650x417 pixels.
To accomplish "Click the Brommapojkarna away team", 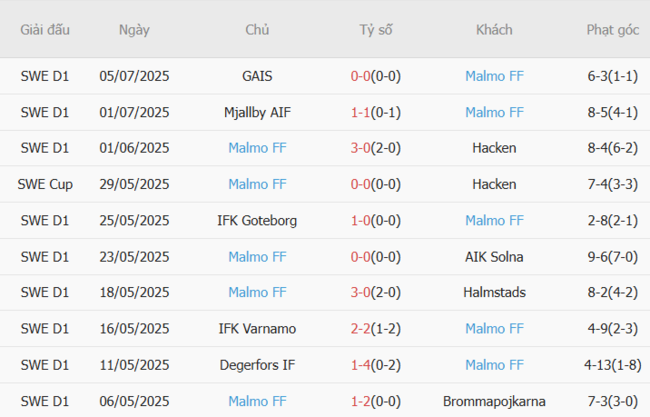I will click(494, 400).
